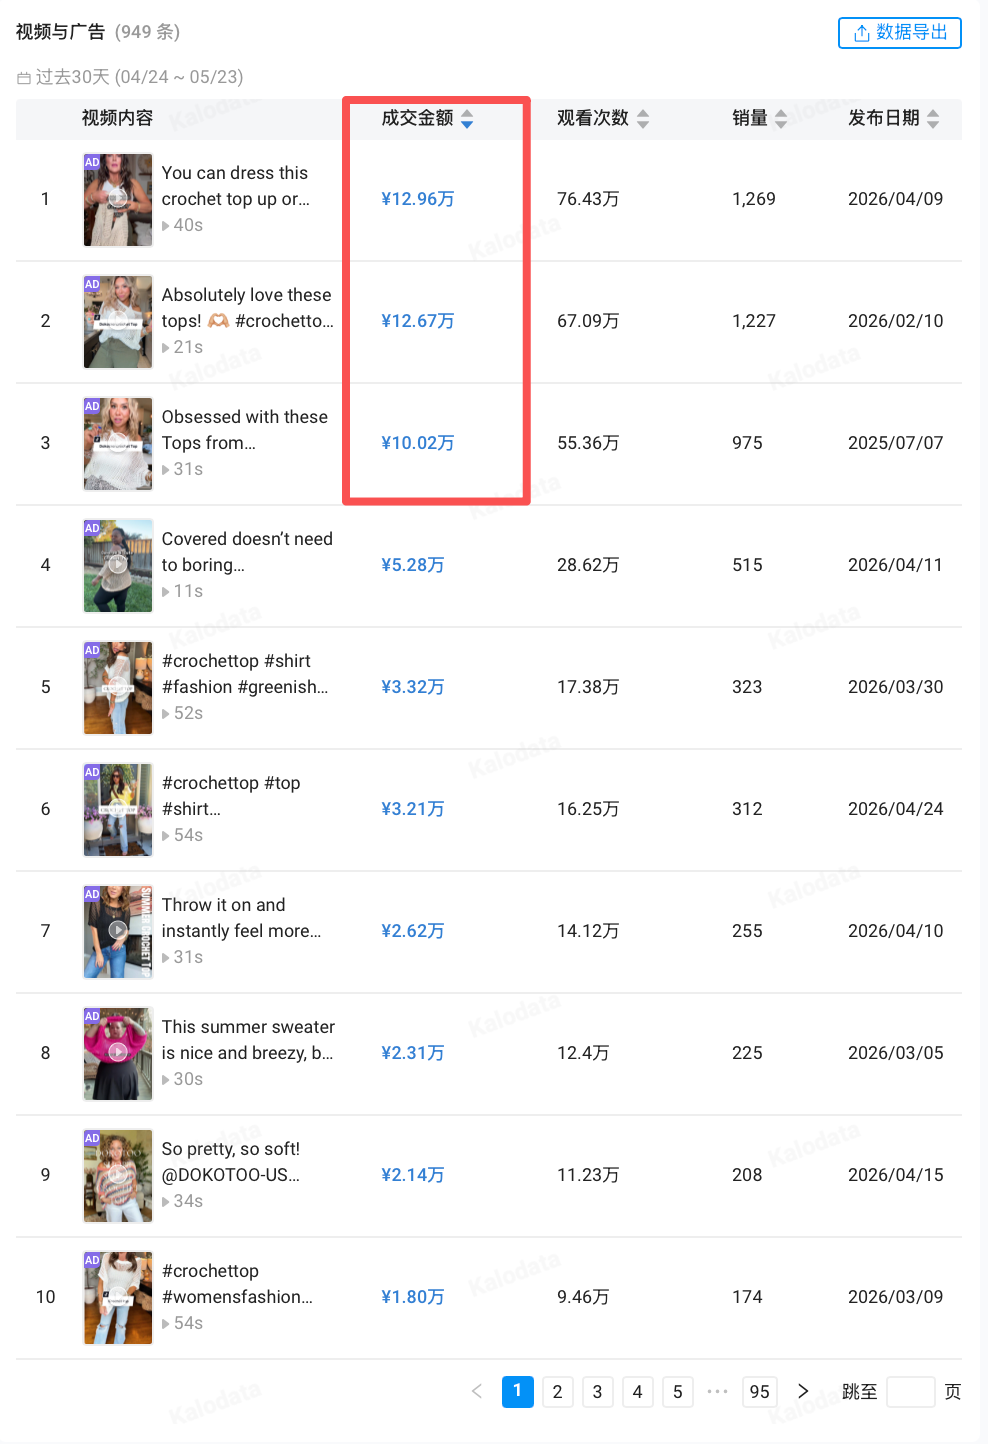Select page 4 in pagination
Image resolution: width=988 pixels, height=1444 pixels.
(x=637, y=1391)
